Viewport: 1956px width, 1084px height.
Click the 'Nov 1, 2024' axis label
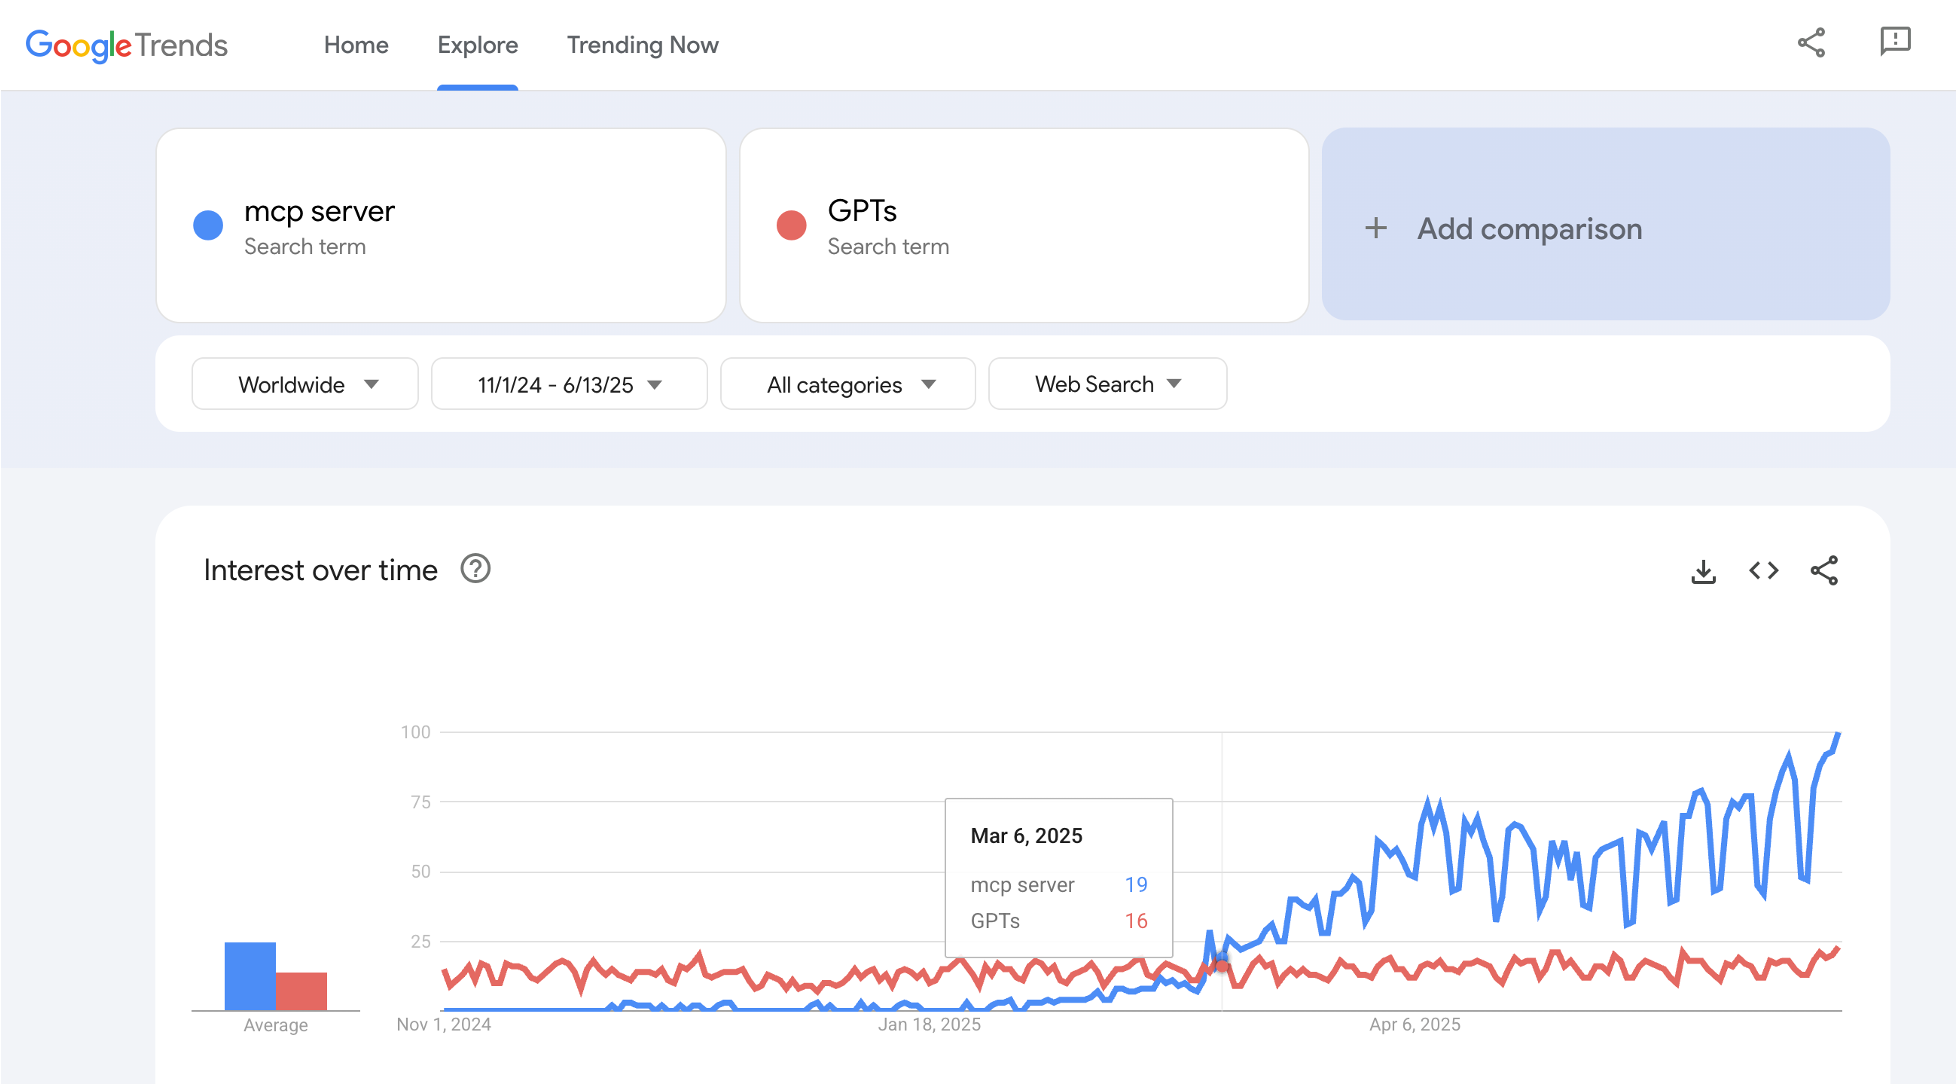(x=444, y=1024)
